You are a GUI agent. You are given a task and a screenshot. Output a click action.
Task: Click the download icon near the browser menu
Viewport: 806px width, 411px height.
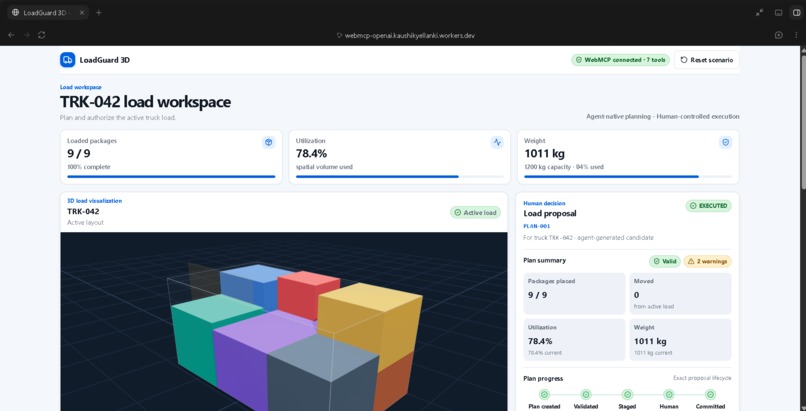click(x=779, y=35)
